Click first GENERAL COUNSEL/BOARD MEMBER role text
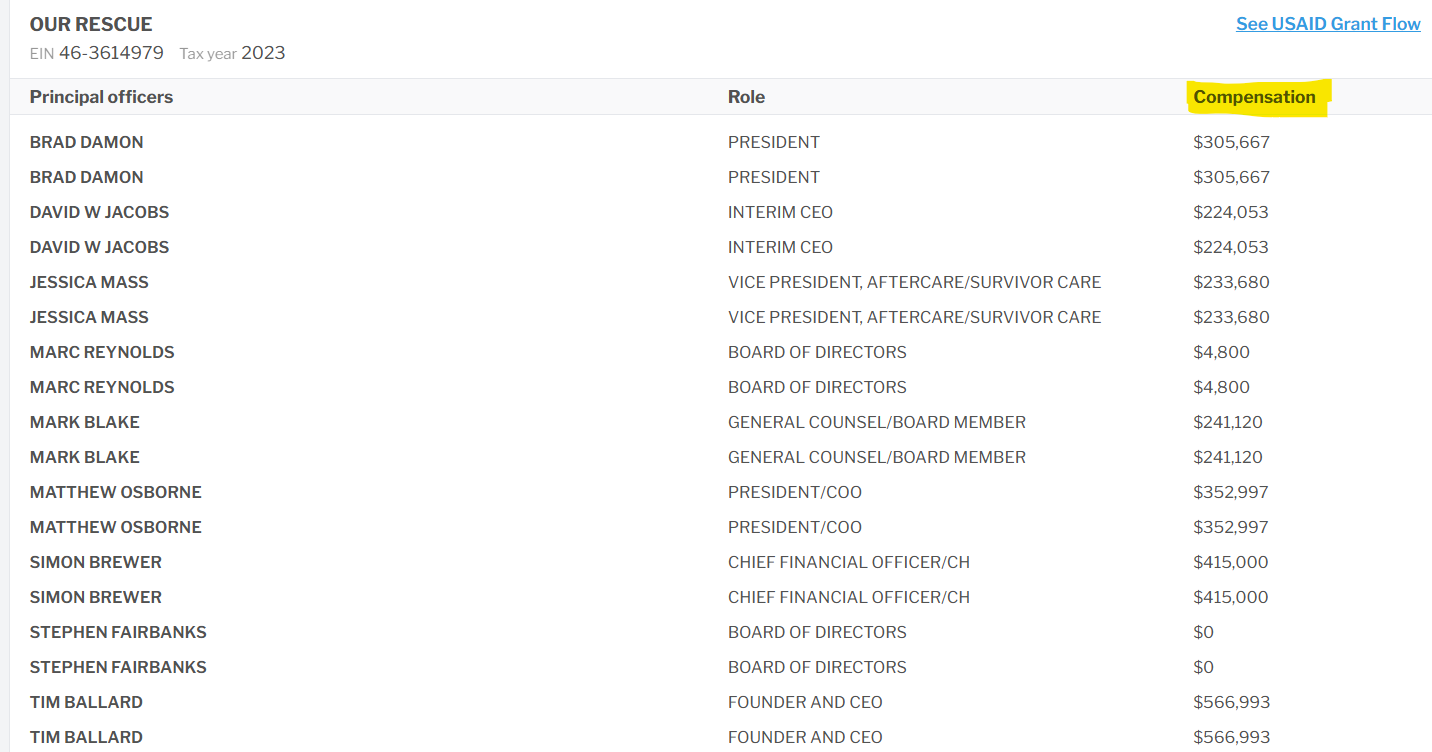This screenshot has height=752, width=1432. [877, 422]
